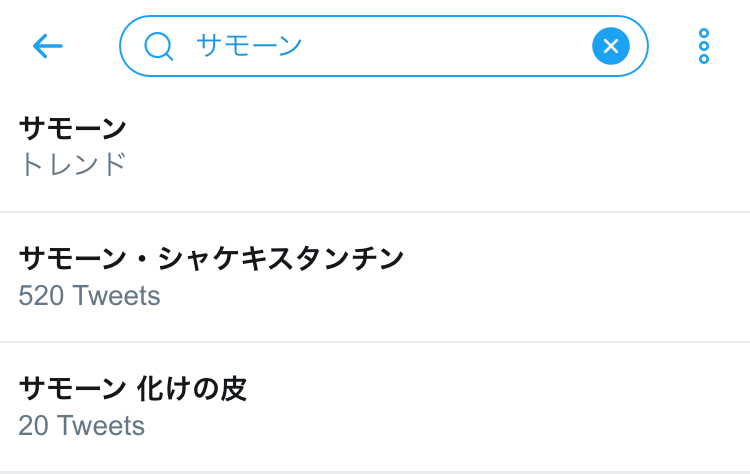Click the bold 化けの皮 result title
The image size is (750, 474).
(133, 389)
